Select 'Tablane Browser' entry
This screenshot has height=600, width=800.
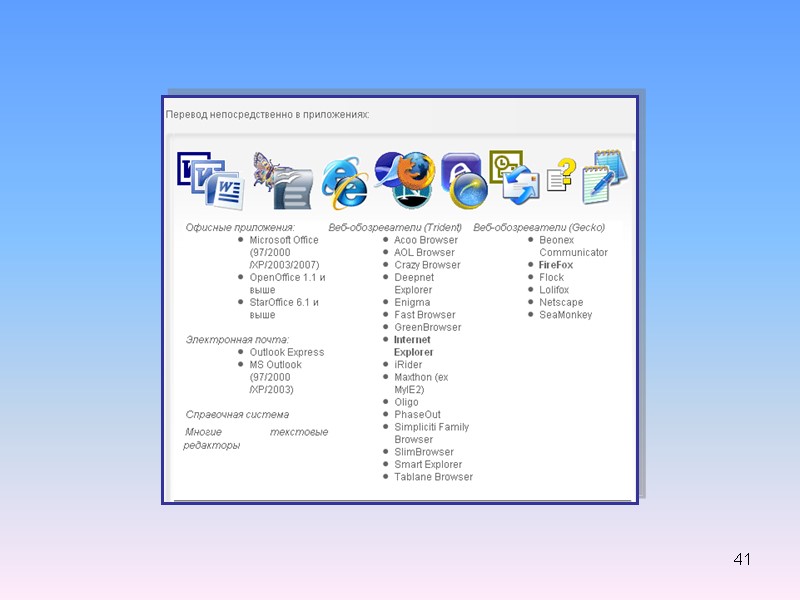coord(433,477)
